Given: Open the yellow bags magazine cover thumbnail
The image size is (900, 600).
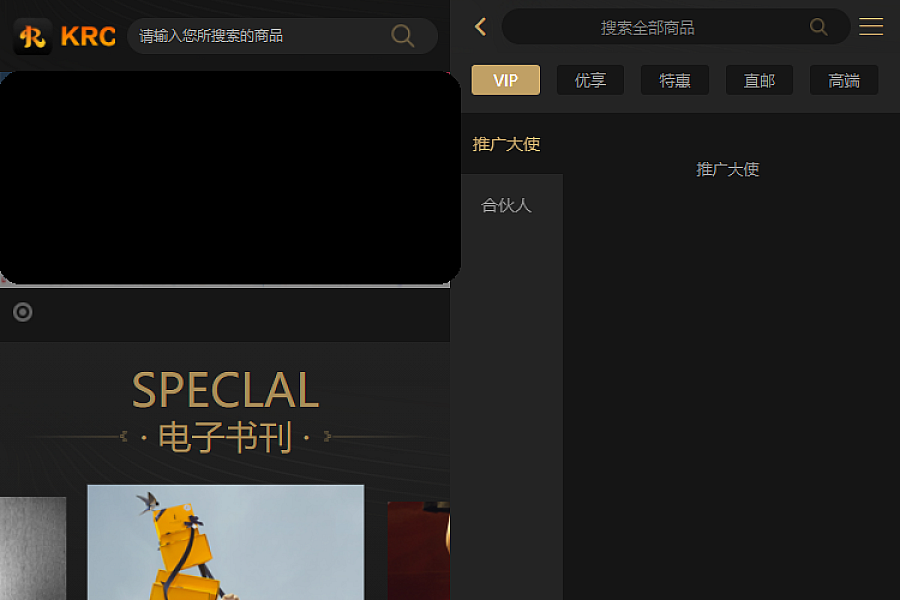Looking at the screenshot, I should click(226, 542).
